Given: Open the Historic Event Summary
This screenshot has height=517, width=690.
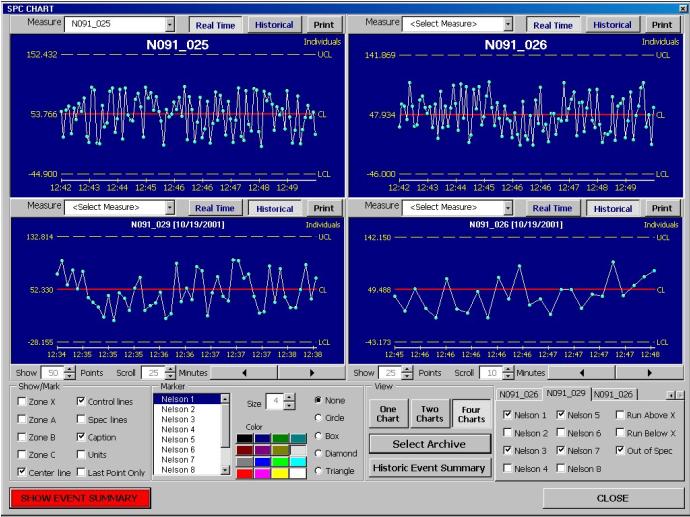Looking at the screenshot, I should [429, 468].
